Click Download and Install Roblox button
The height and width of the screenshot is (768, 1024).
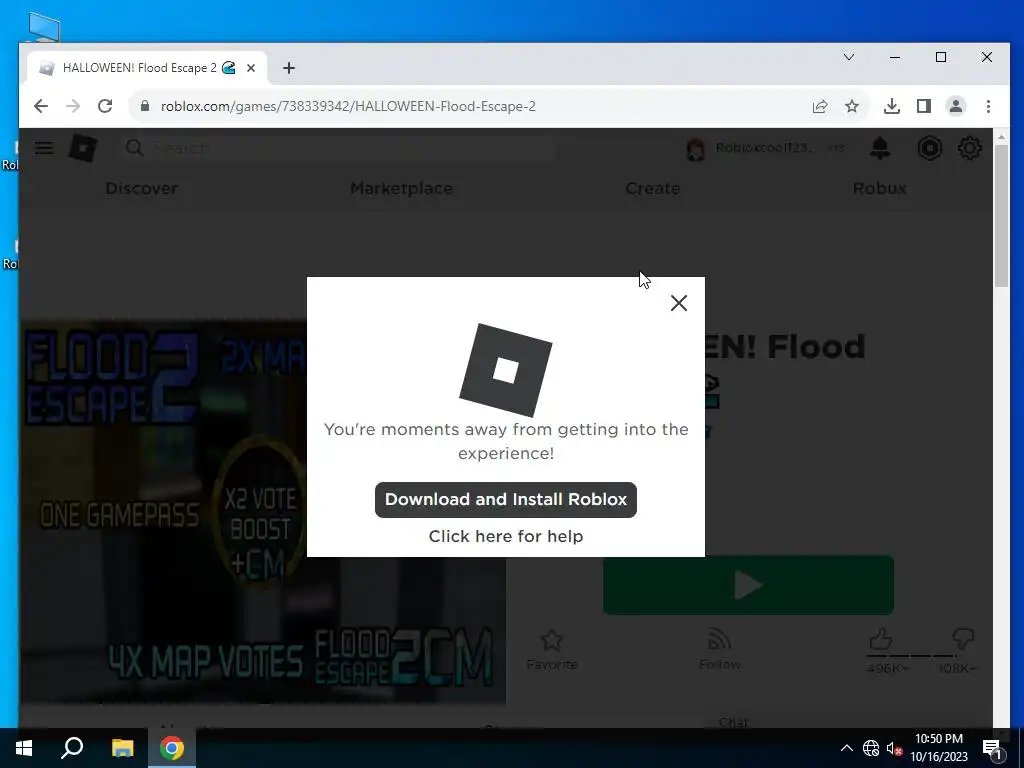click(x=505, y=500)
